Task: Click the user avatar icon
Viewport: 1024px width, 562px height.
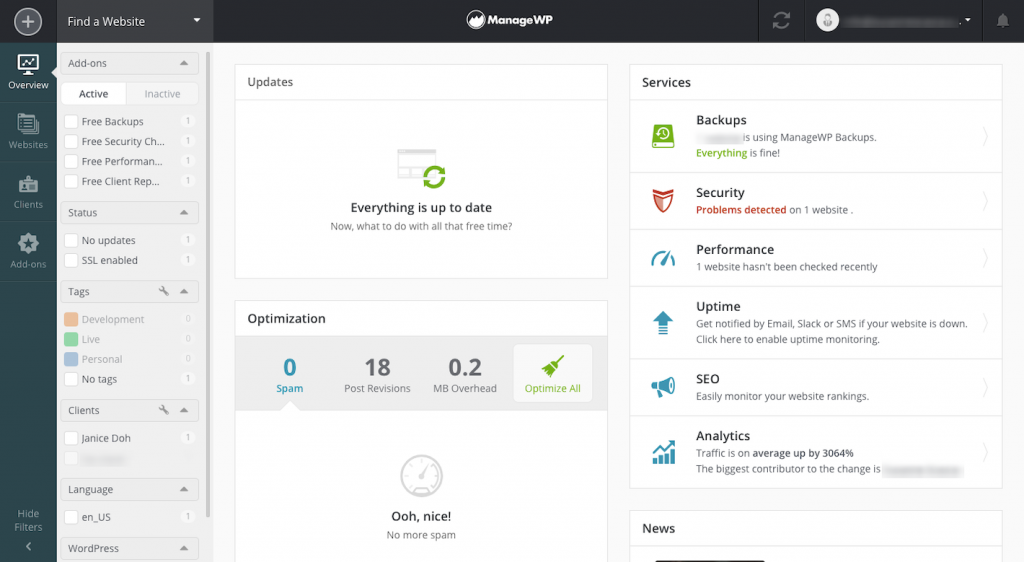Action: pos(827,20)
